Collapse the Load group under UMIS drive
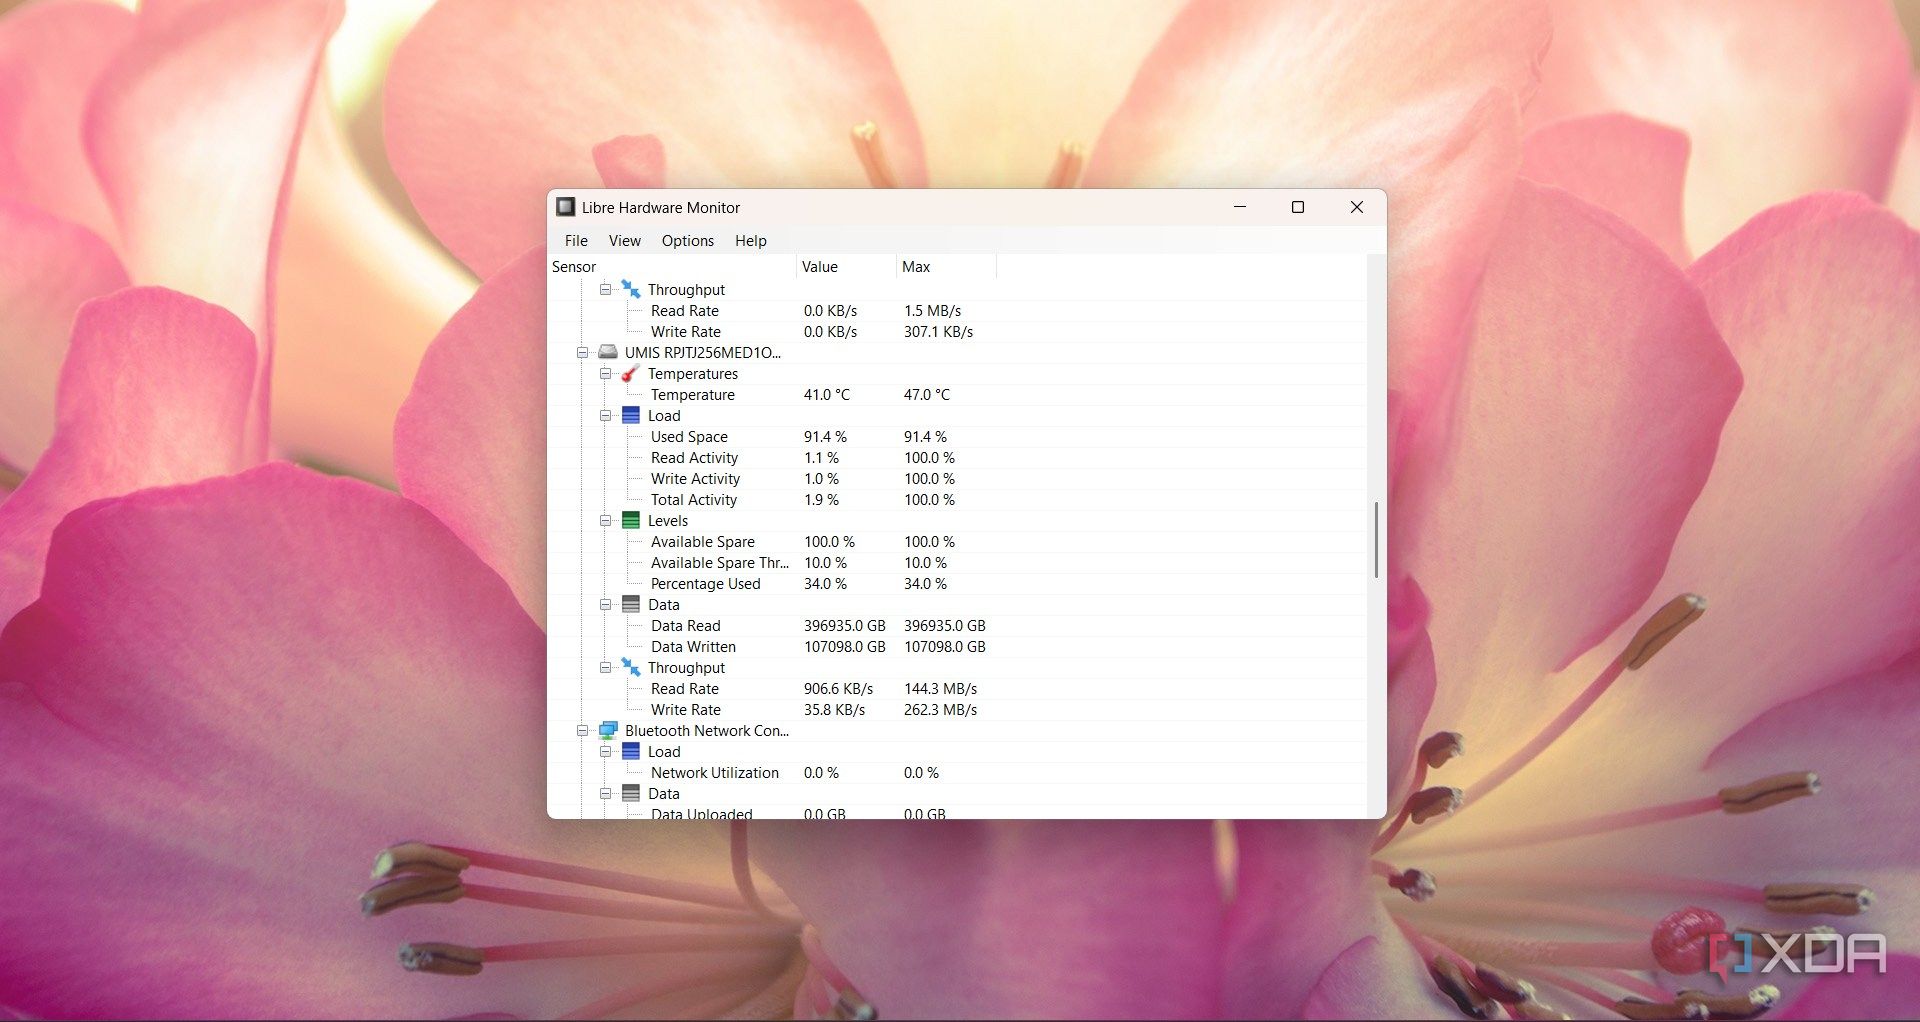 (605, 416)
